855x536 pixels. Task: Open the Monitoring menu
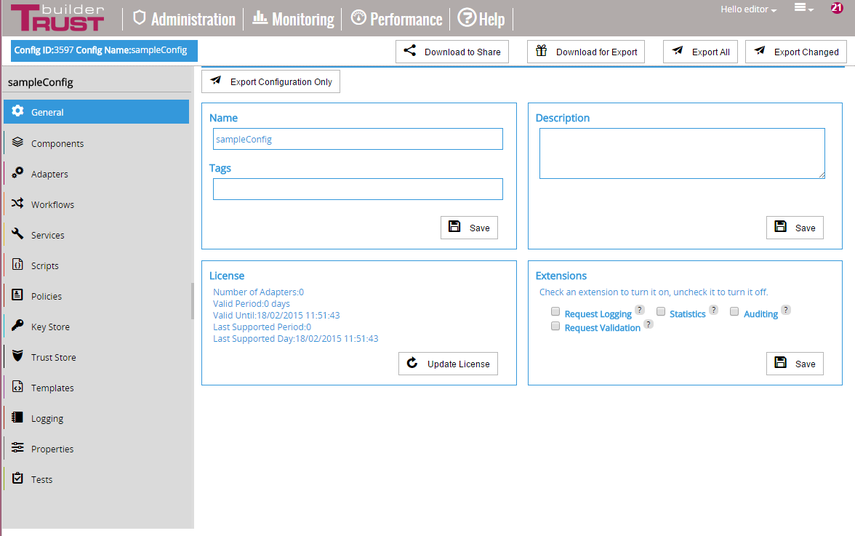[x=293, y=19]
